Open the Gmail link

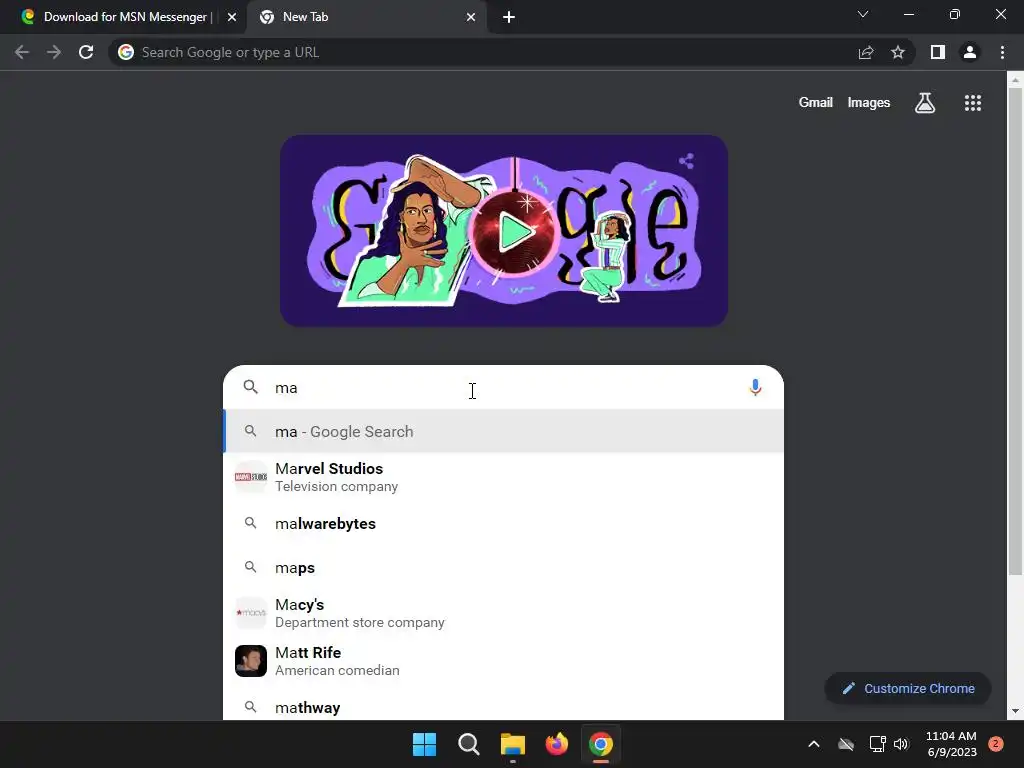point(816,103)
